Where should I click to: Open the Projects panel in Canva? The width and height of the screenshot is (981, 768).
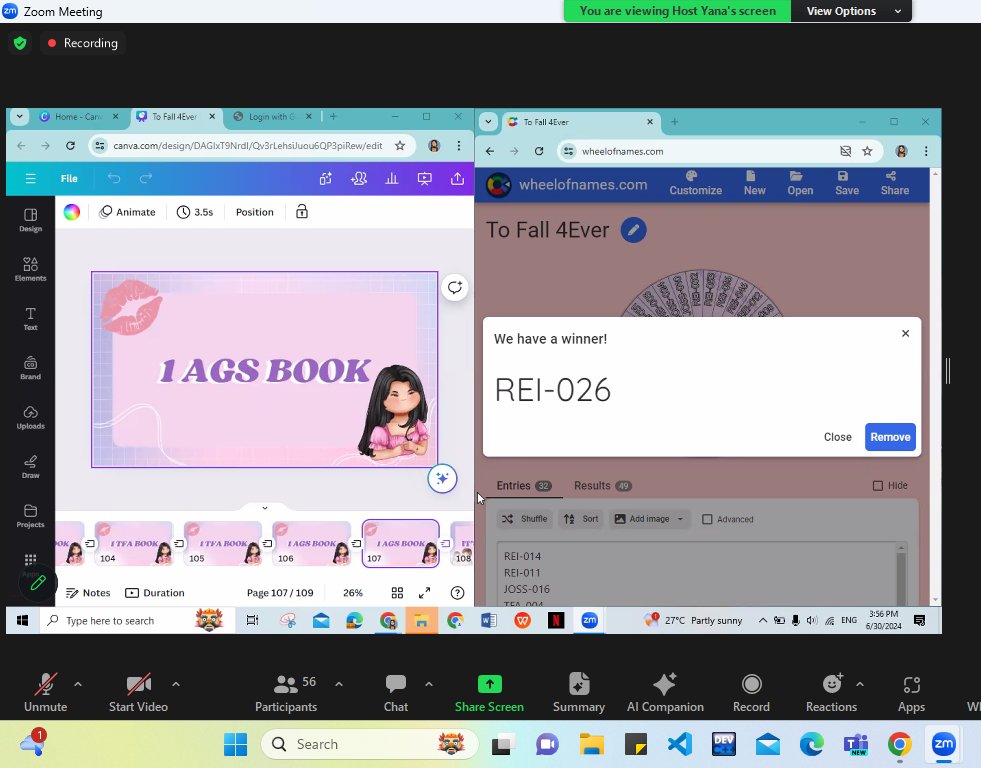coord(30,517)
